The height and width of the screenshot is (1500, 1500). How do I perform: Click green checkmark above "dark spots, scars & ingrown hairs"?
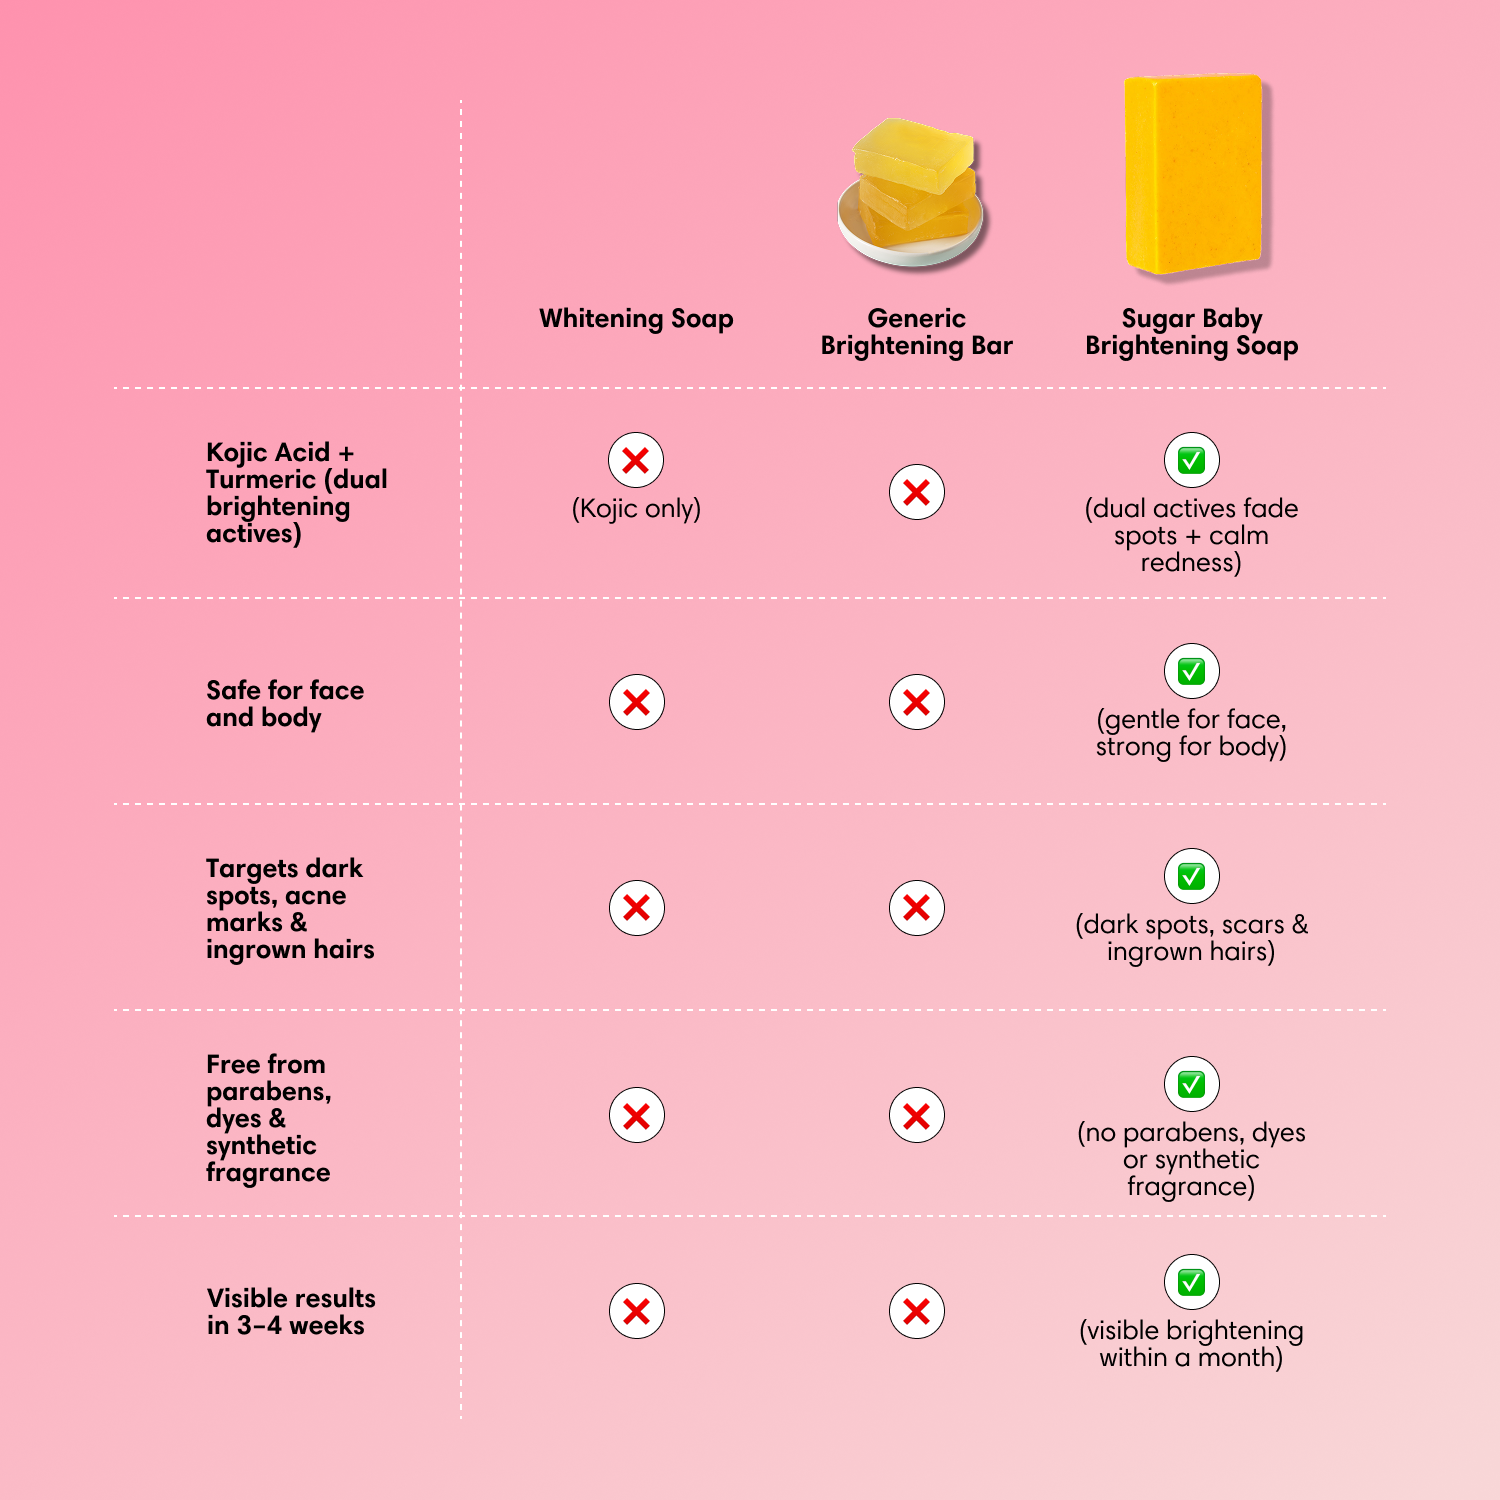tap(1191, 877)
